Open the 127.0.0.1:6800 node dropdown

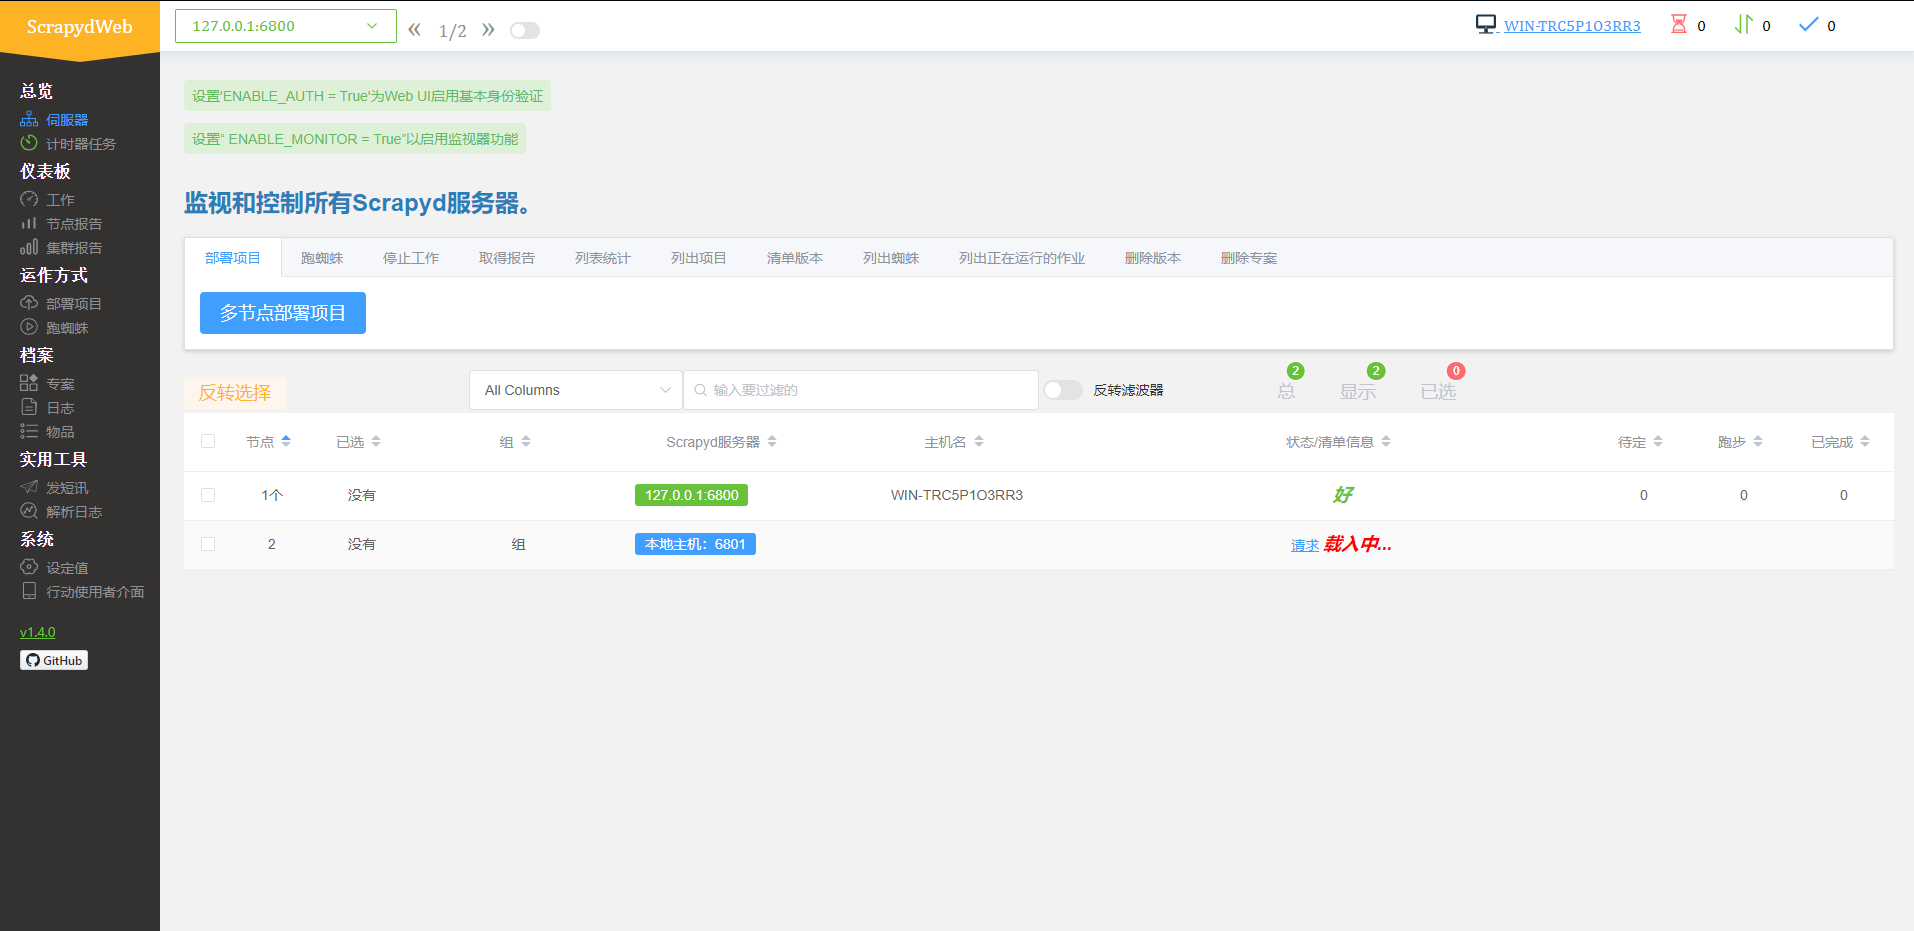(x=286, y=26)
